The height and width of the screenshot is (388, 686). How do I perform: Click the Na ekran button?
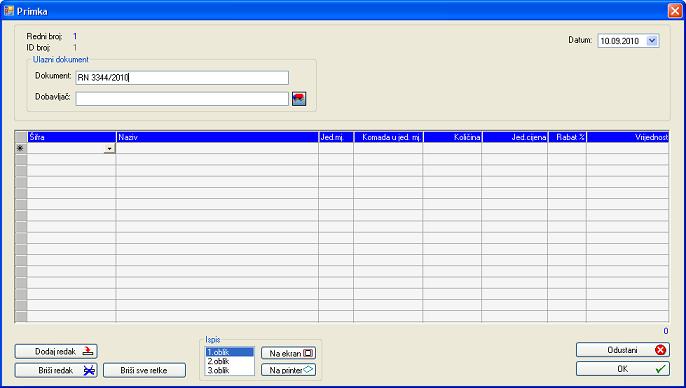[288, 353]
